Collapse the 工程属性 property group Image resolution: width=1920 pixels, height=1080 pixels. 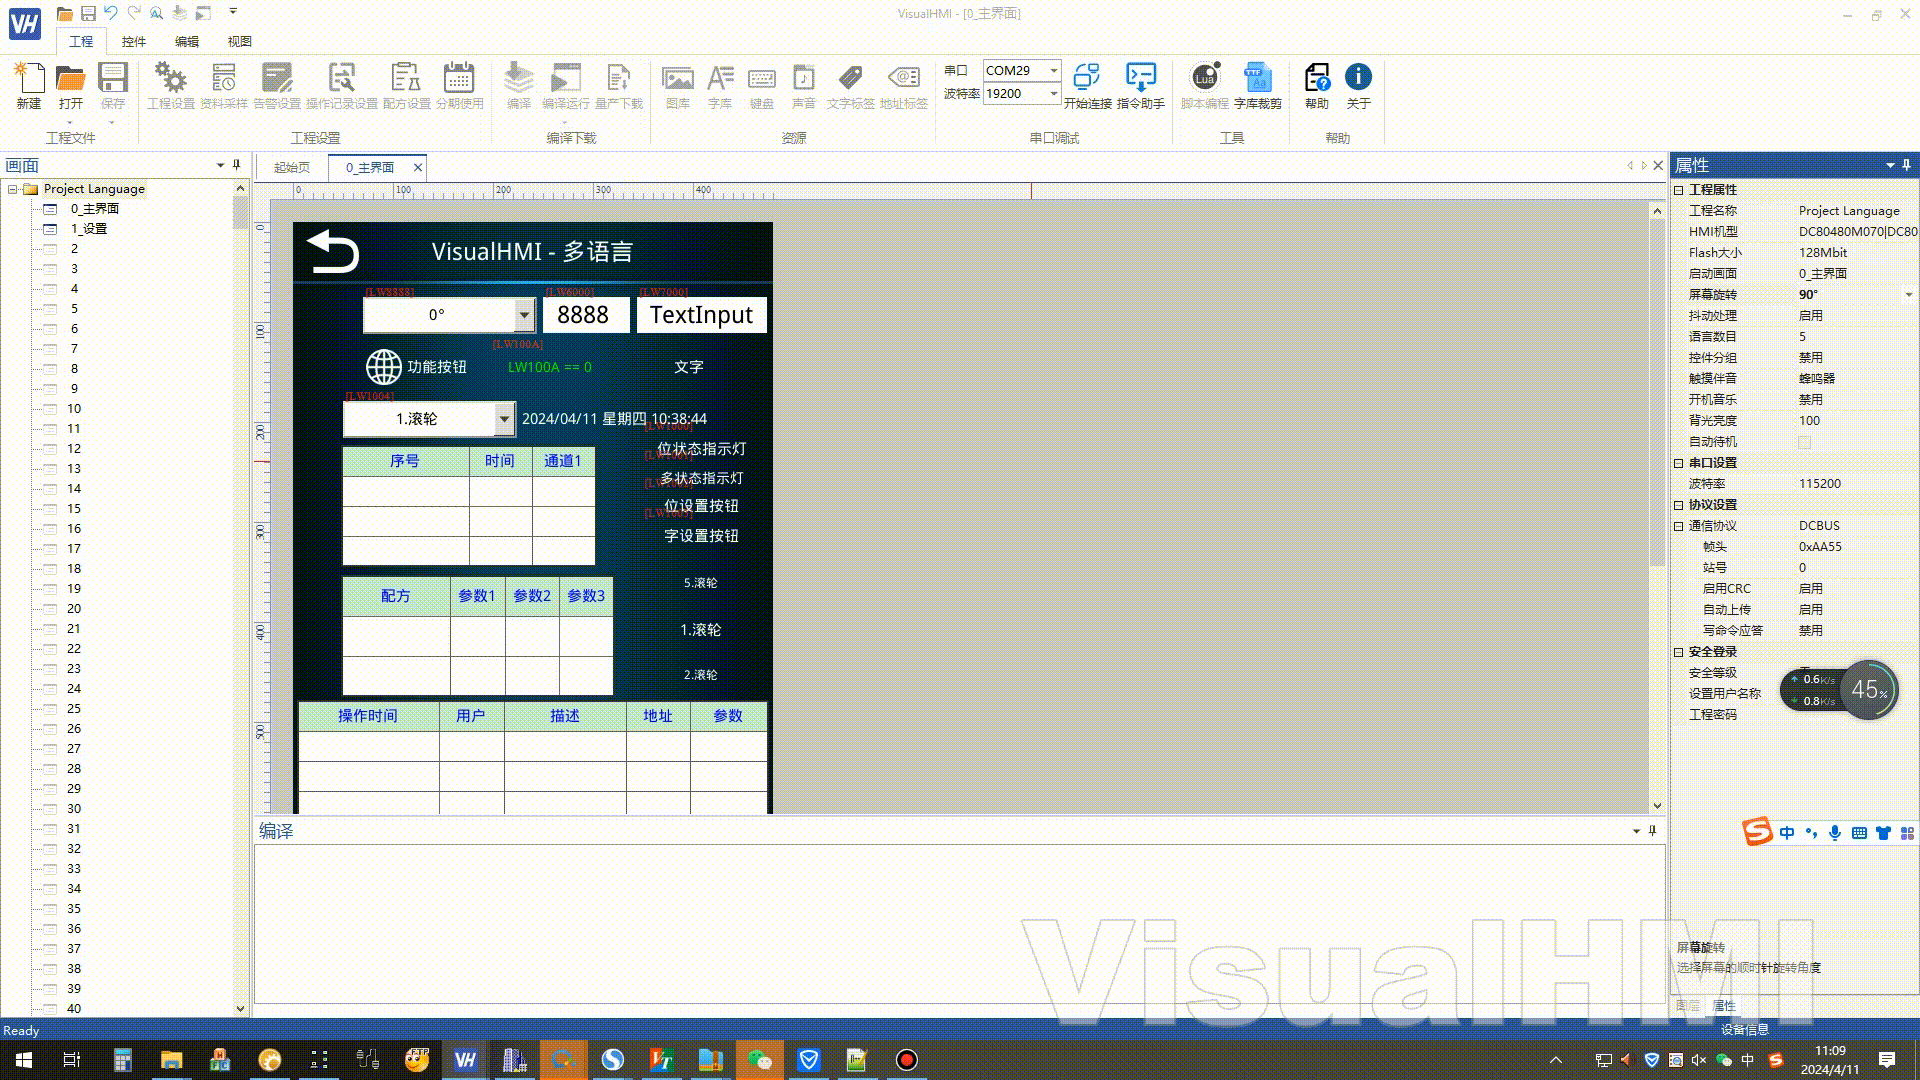click(x=1679, y=190)
